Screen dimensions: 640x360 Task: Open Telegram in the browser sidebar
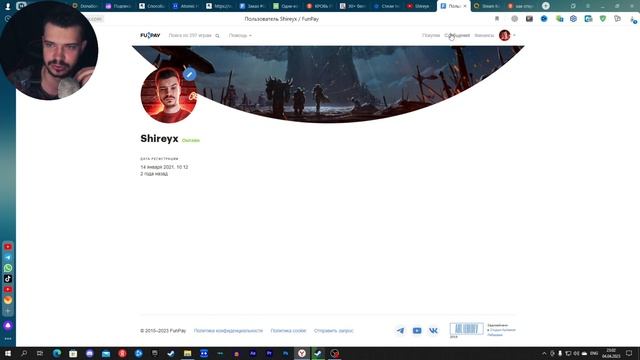[8, 258]
